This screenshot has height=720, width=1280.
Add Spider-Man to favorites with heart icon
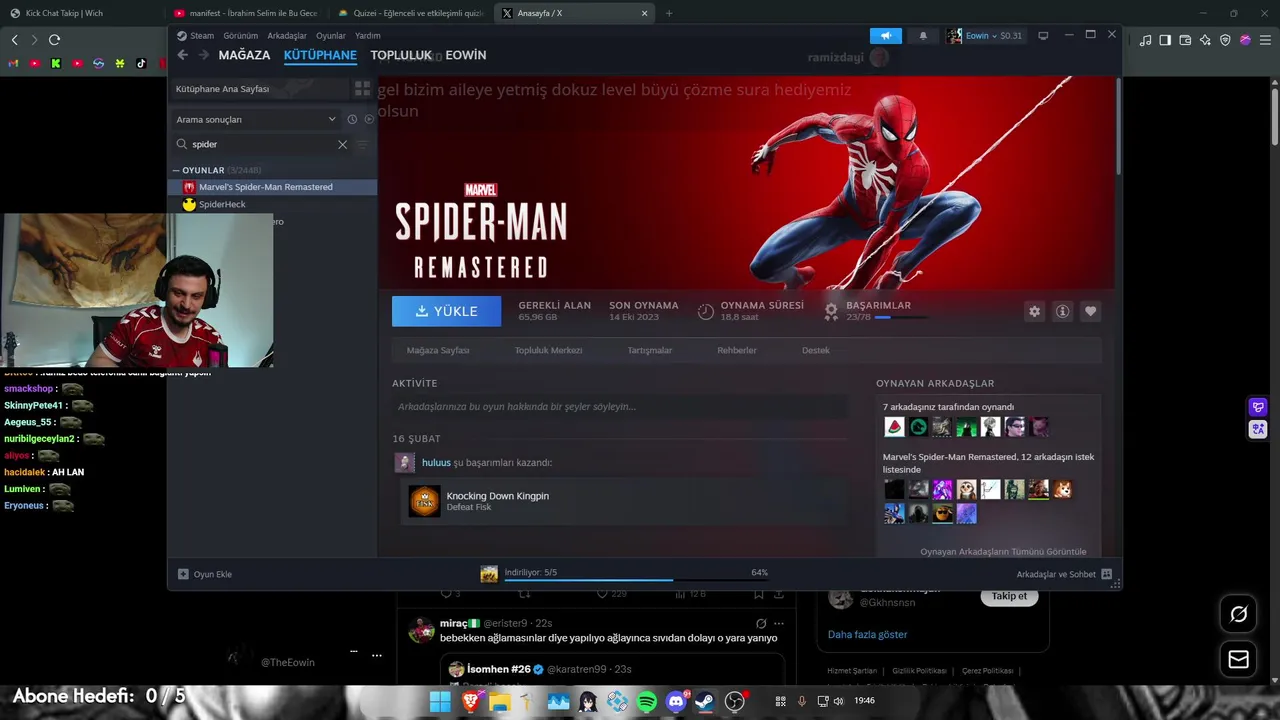[1090, 311]
